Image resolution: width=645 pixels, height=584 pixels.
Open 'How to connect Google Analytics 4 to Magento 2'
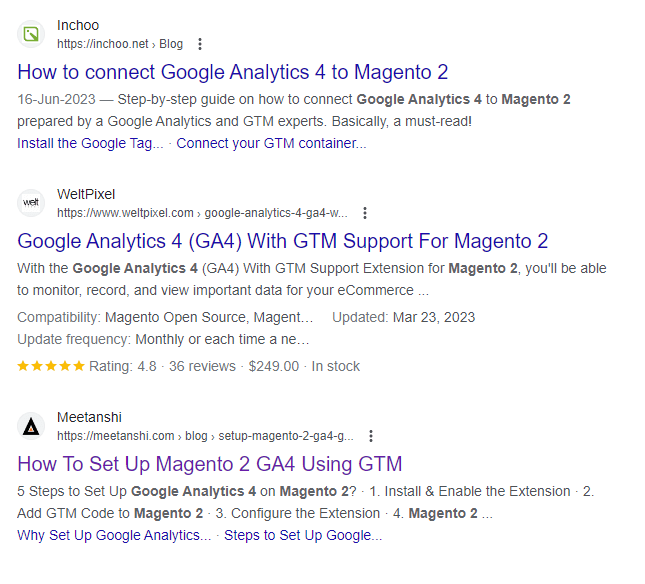tap(232, 72)
